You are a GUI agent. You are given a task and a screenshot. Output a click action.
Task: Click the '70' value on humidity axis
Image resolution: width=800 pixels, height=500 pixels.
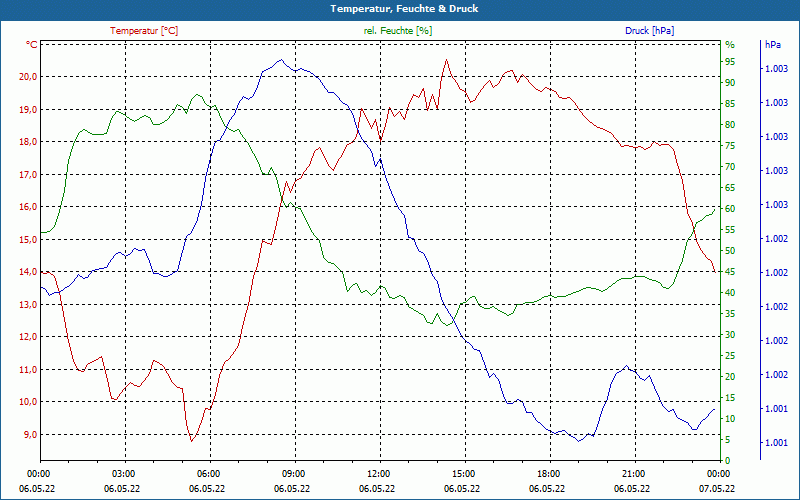point(730,167)
